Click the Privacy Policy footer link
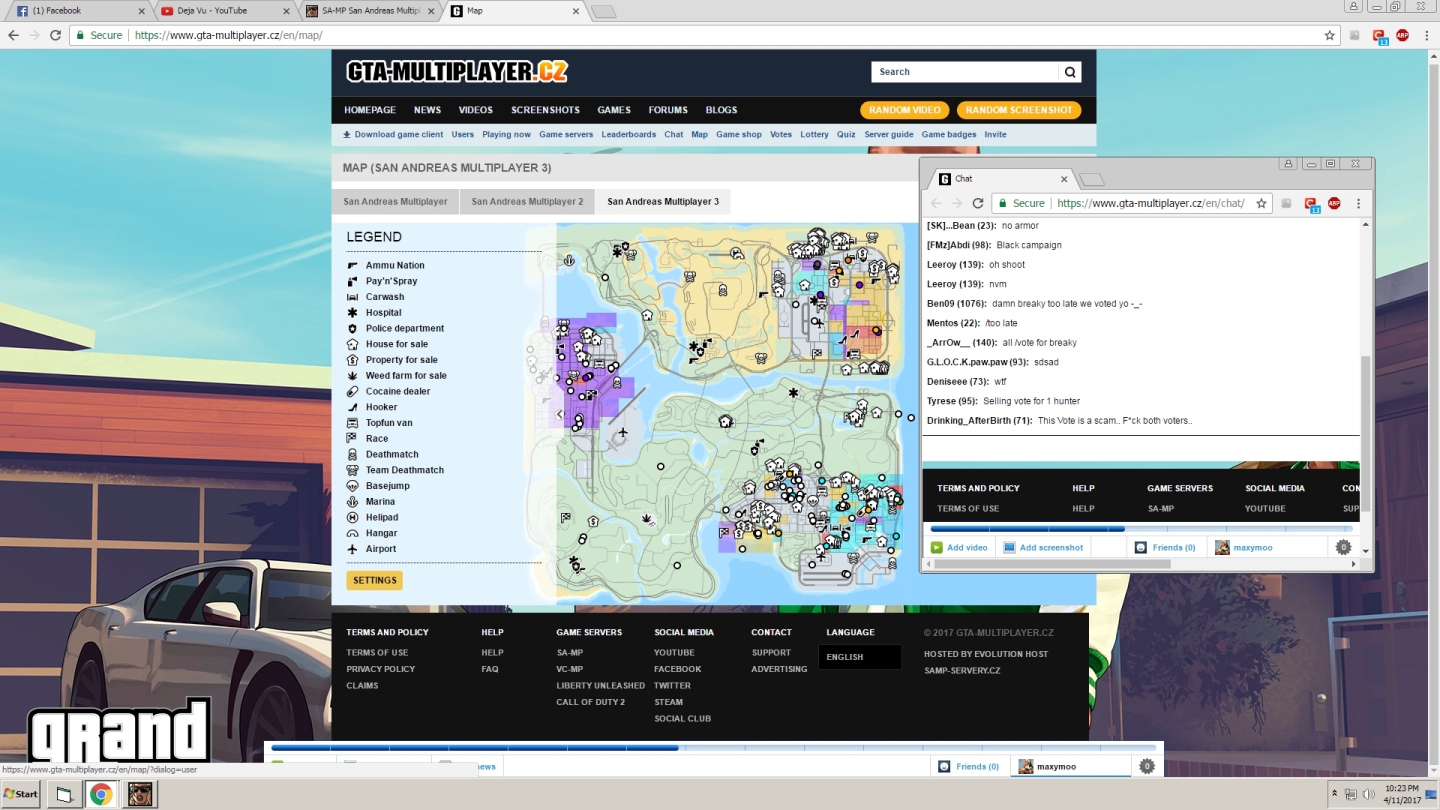This screenshot has height=810, width=1440. tap(381, 669)
